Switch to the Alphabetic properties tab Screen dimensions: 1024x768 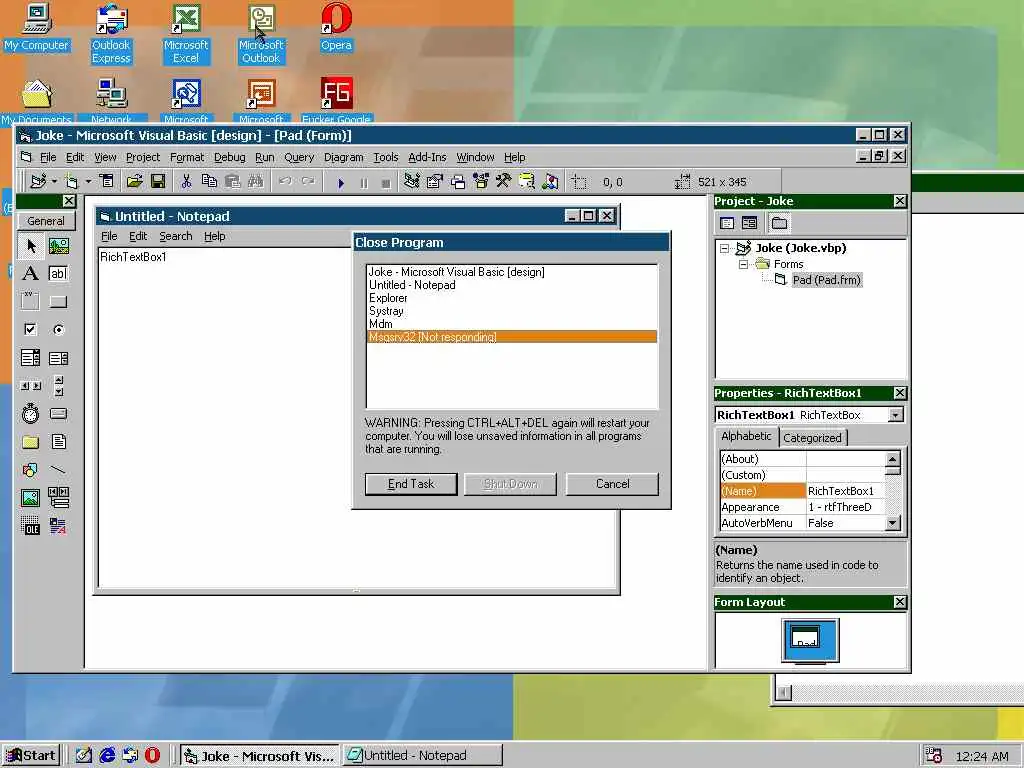click(x=746, y=436)
